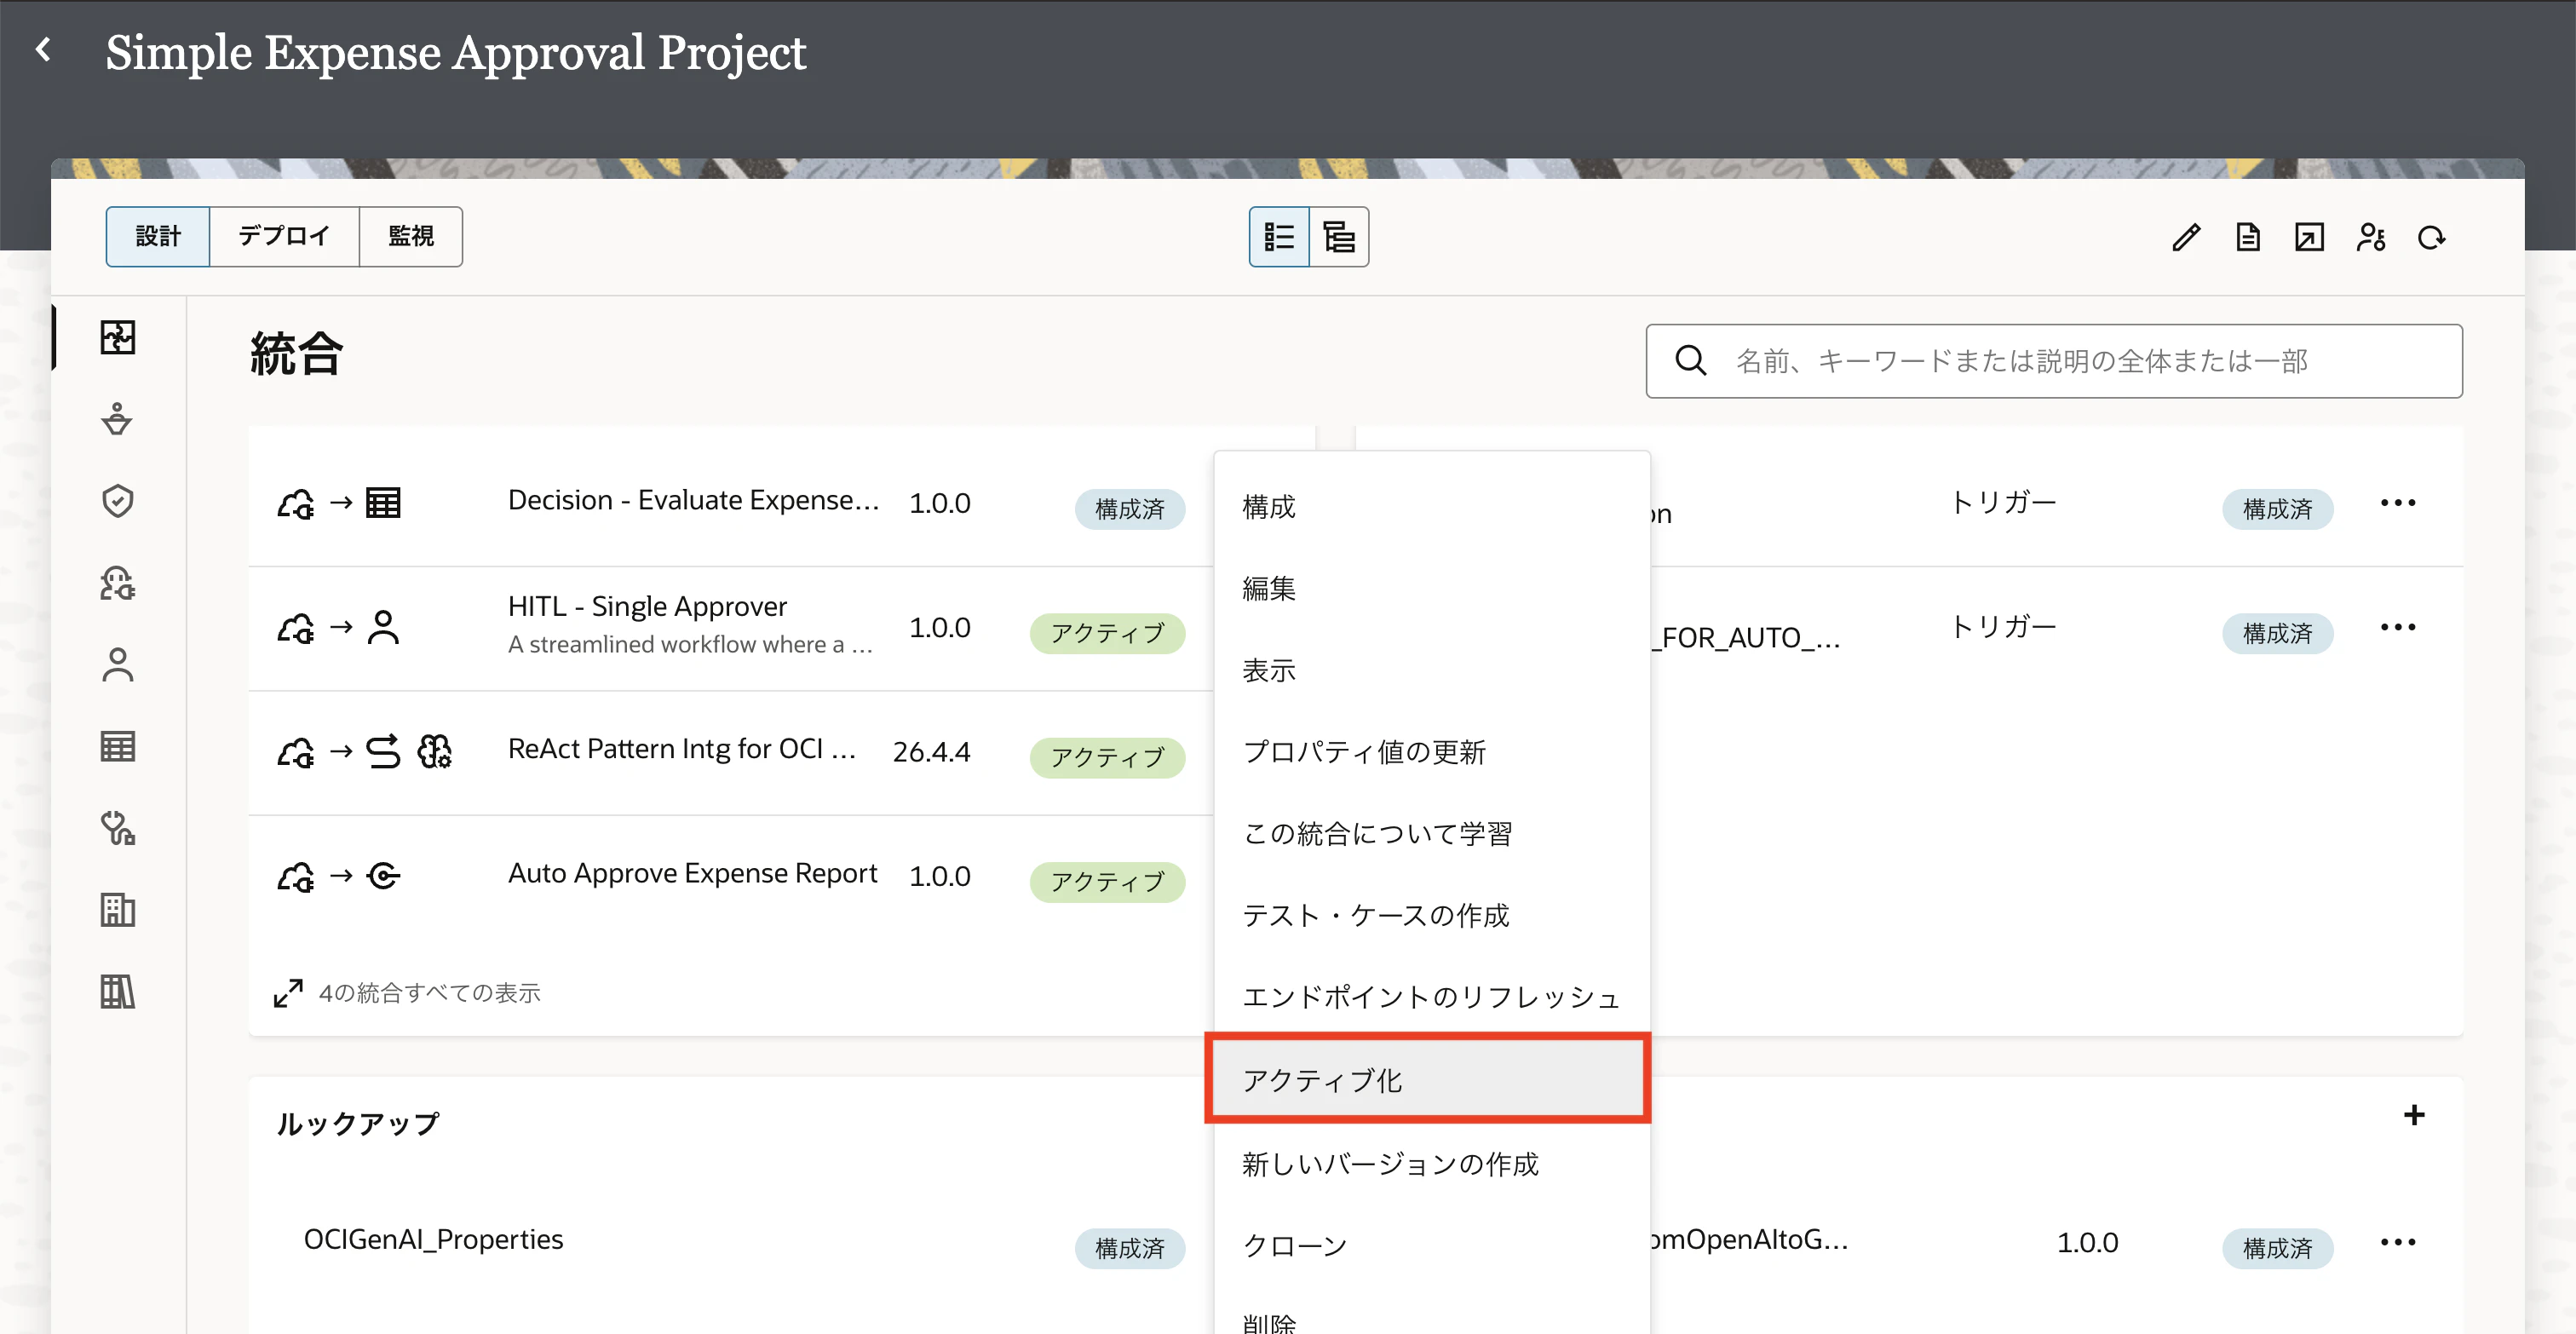The image size is (2576, 1334).
Task: Open the shield sidebar icon
Action: [118, 501]
